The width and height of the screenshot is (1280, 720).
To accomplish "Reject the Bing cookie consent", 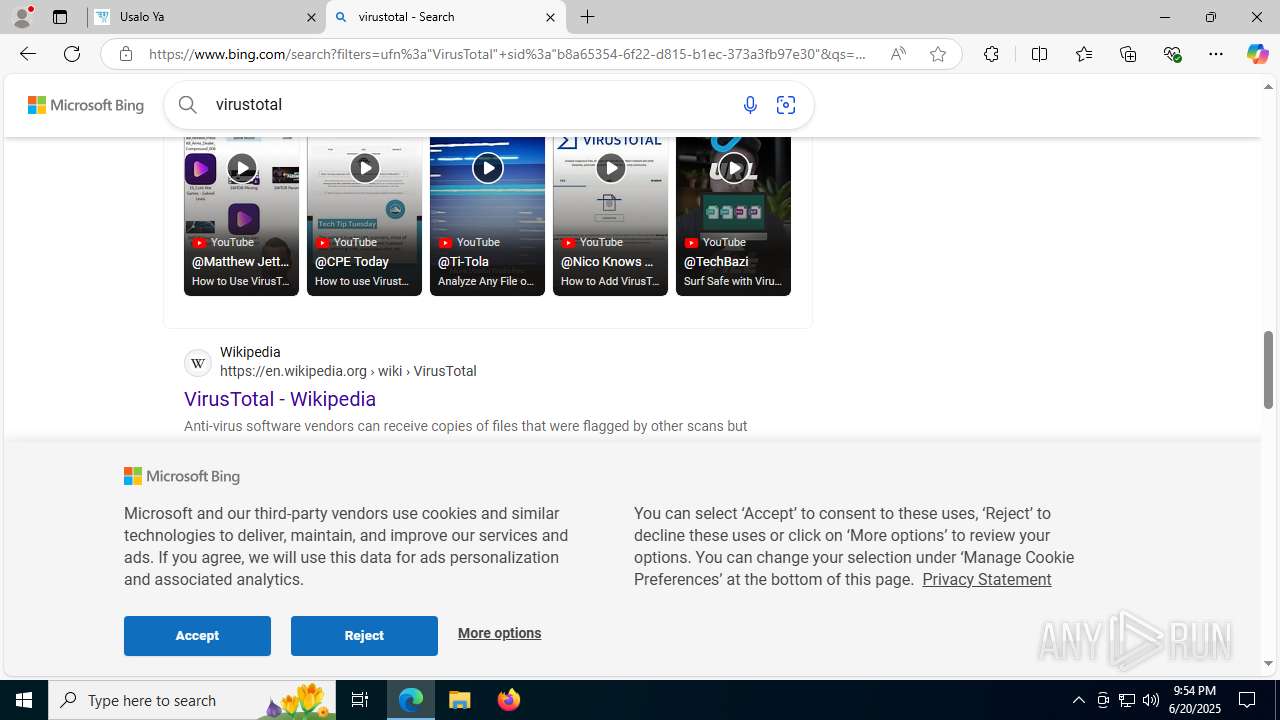I will pos(364,636).
